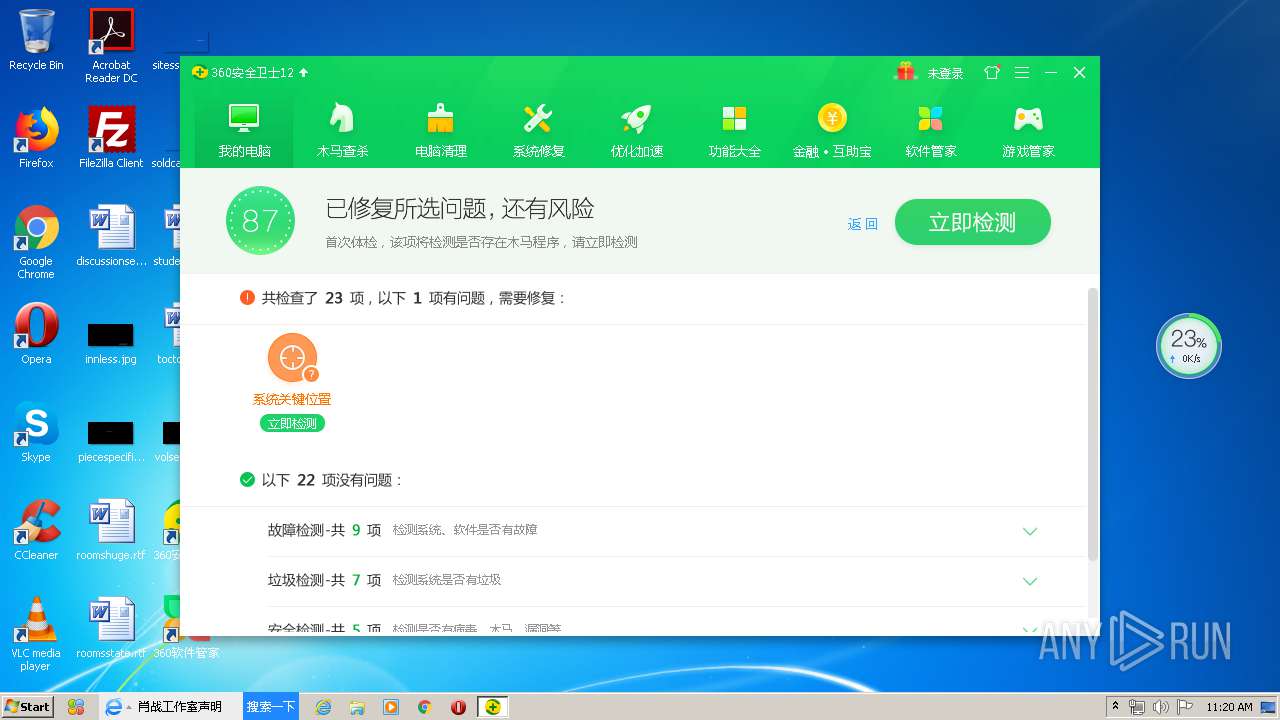Screen dimensions: 1280x720
Task: Click 未登录 login link
Action: pyautogui.click(x=945, y=73)
